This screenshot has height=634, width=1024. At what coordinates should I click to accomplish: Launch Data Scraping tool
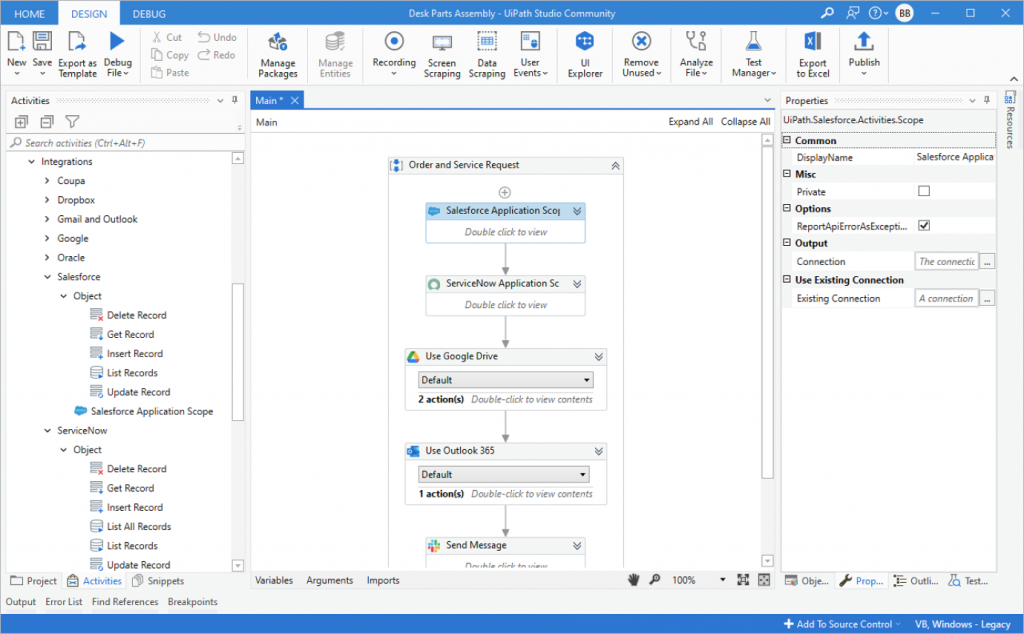pyautogui.click(x=487, y=55)
